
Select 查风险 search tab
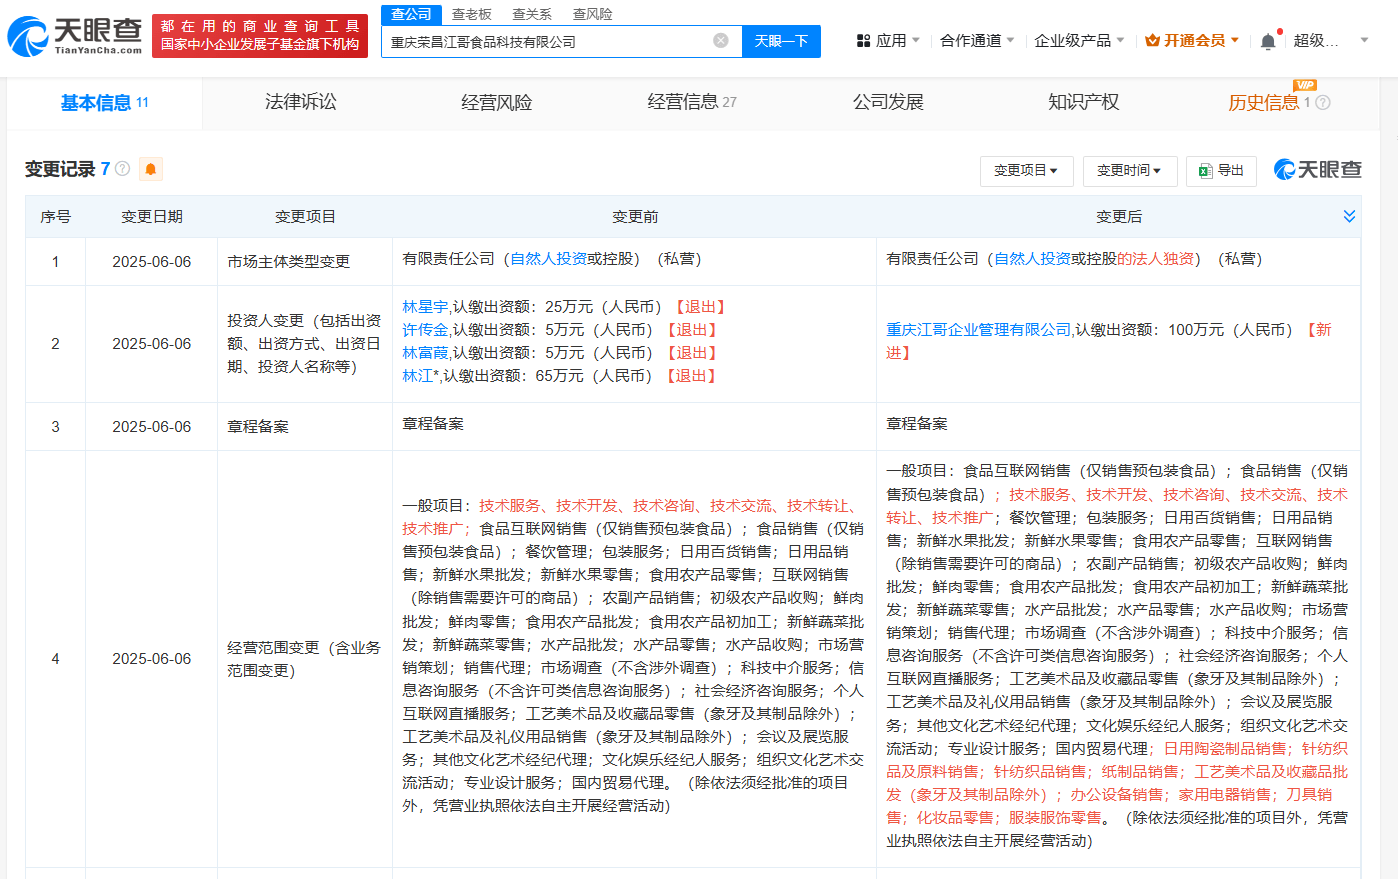coord(592,14)
